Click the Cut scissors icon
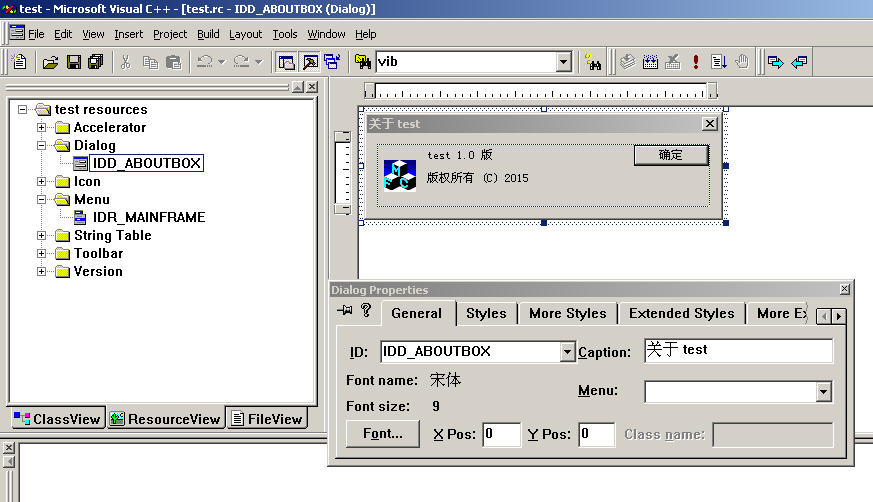 [126, 62]
